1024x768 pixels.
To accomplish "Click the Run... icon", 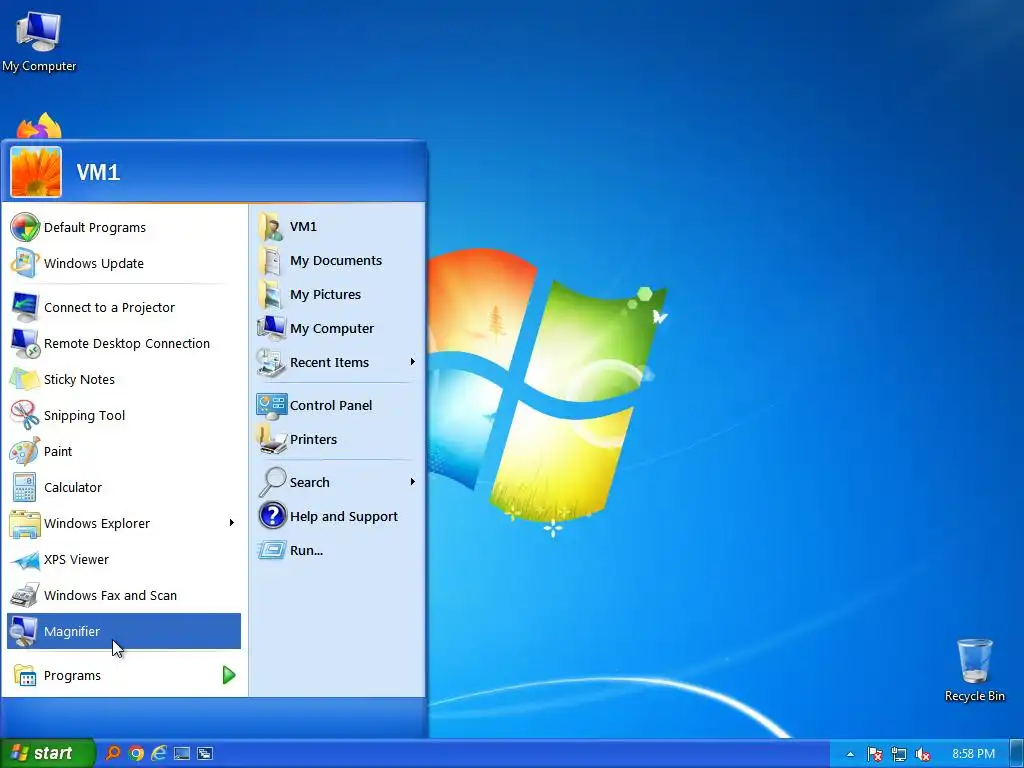I will pos(272,550).
